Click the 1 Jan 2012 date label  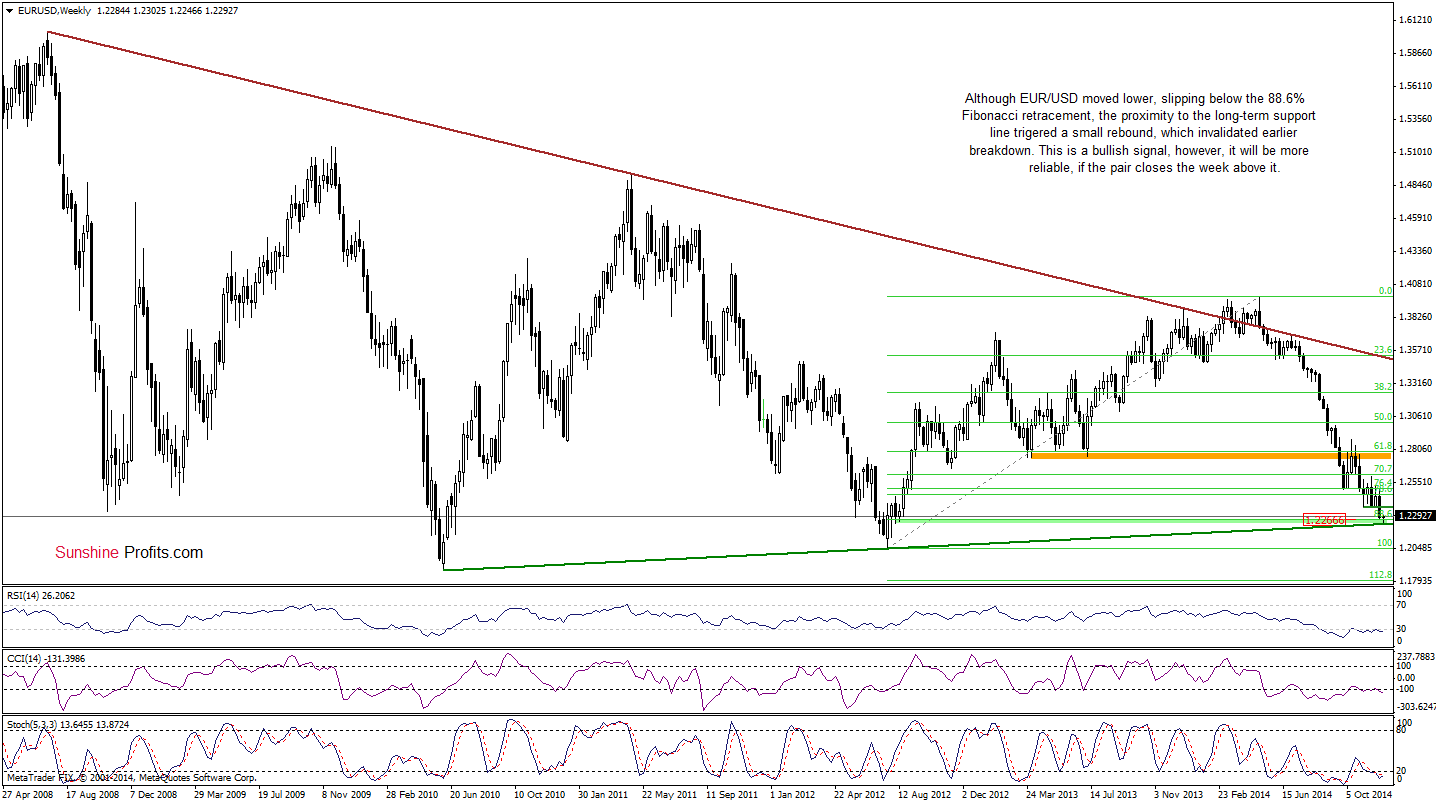coord(794,794)
